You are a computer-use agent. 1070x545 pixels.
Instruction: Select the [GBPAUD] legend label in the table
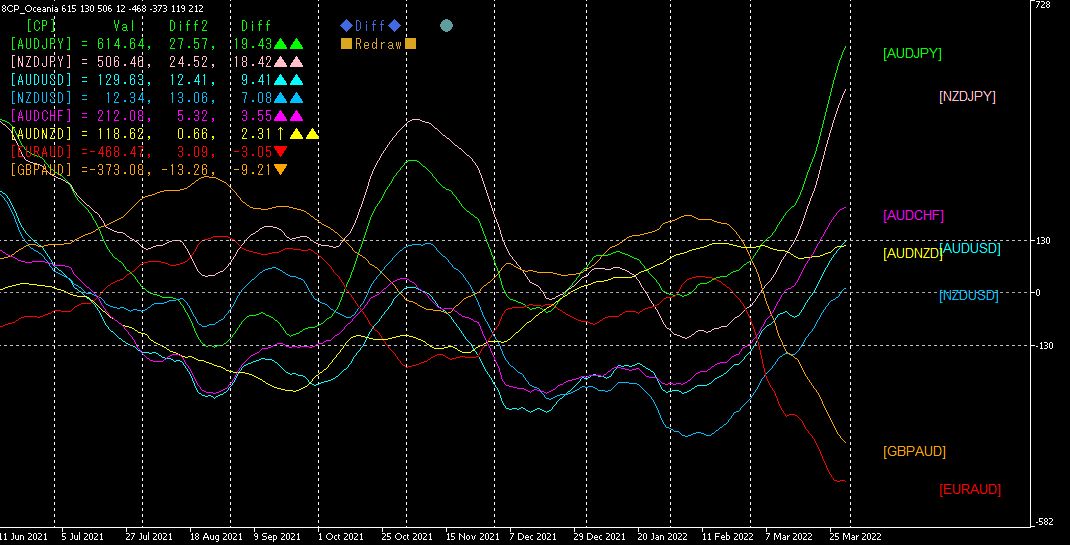41,169
